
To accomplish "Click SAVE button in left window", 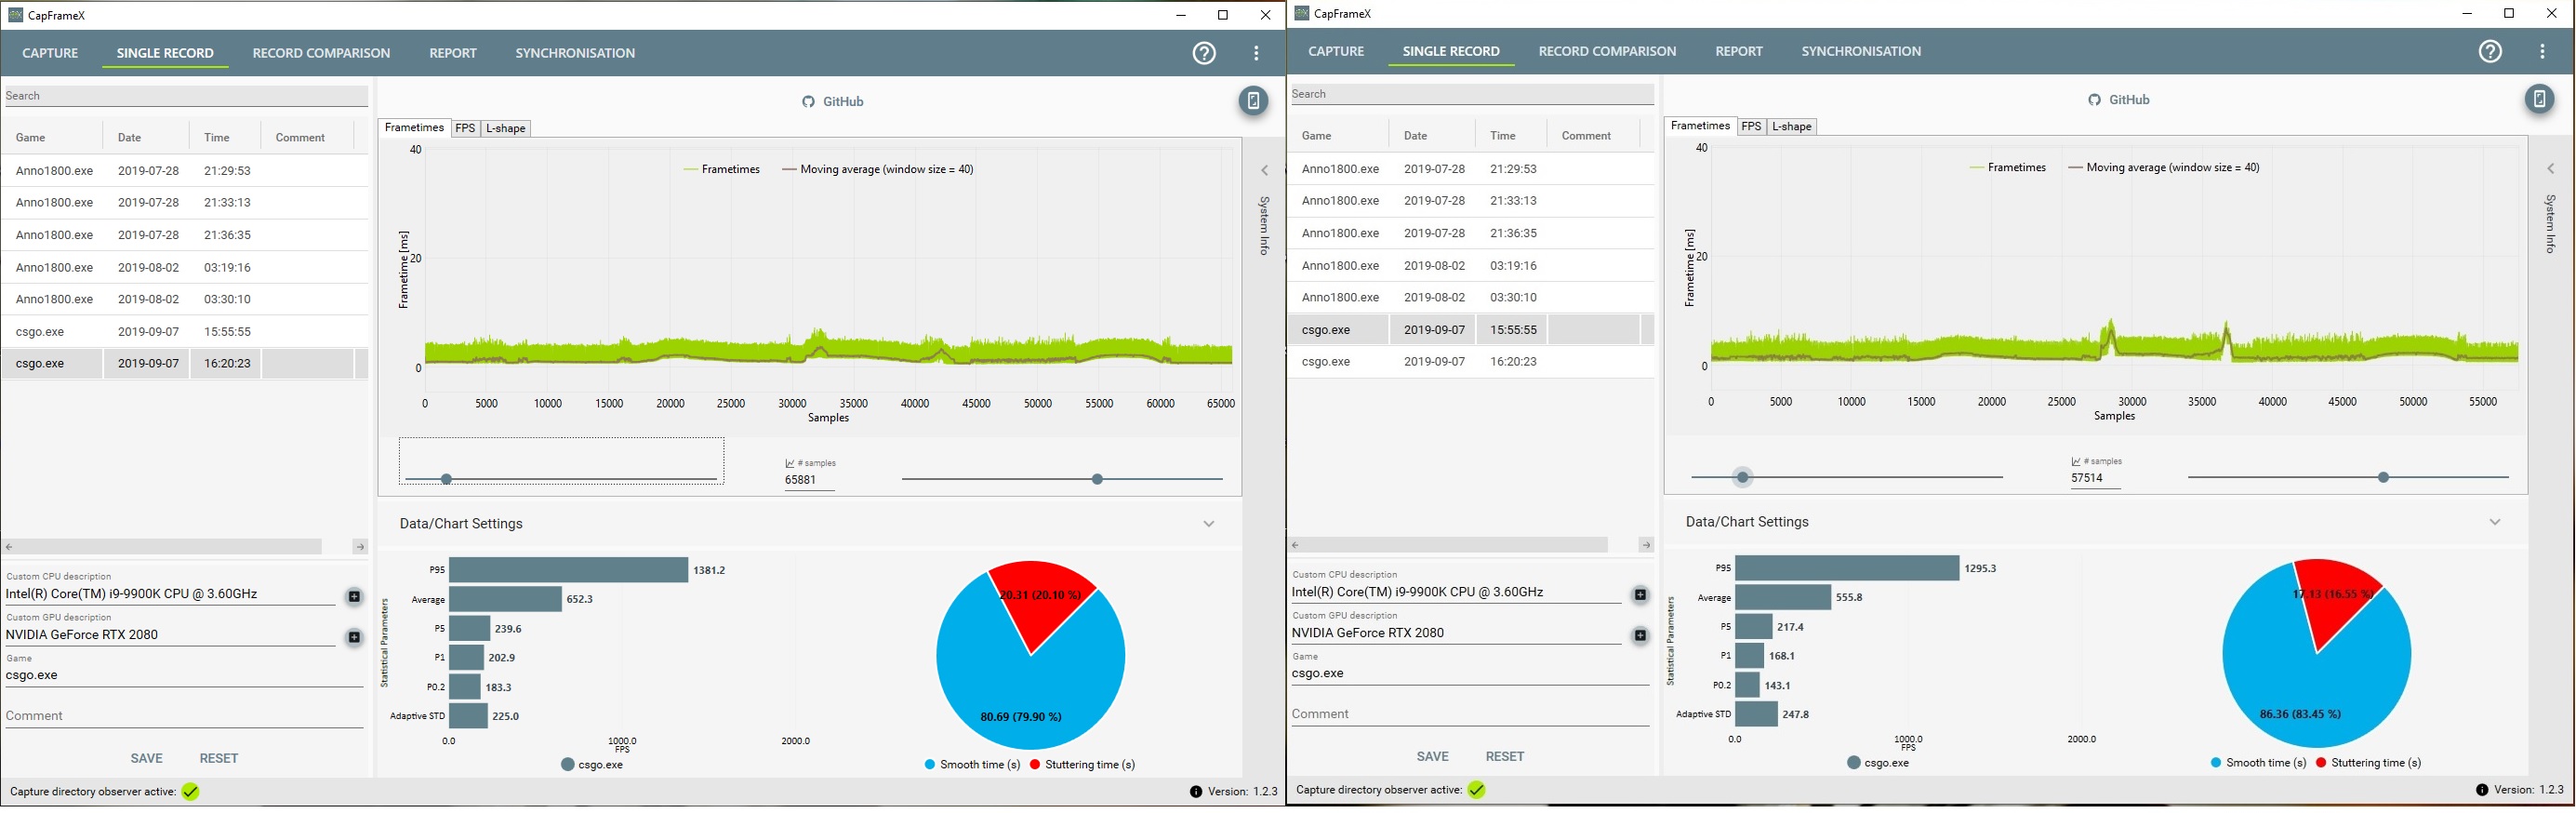I will click(x=146, y=758).
